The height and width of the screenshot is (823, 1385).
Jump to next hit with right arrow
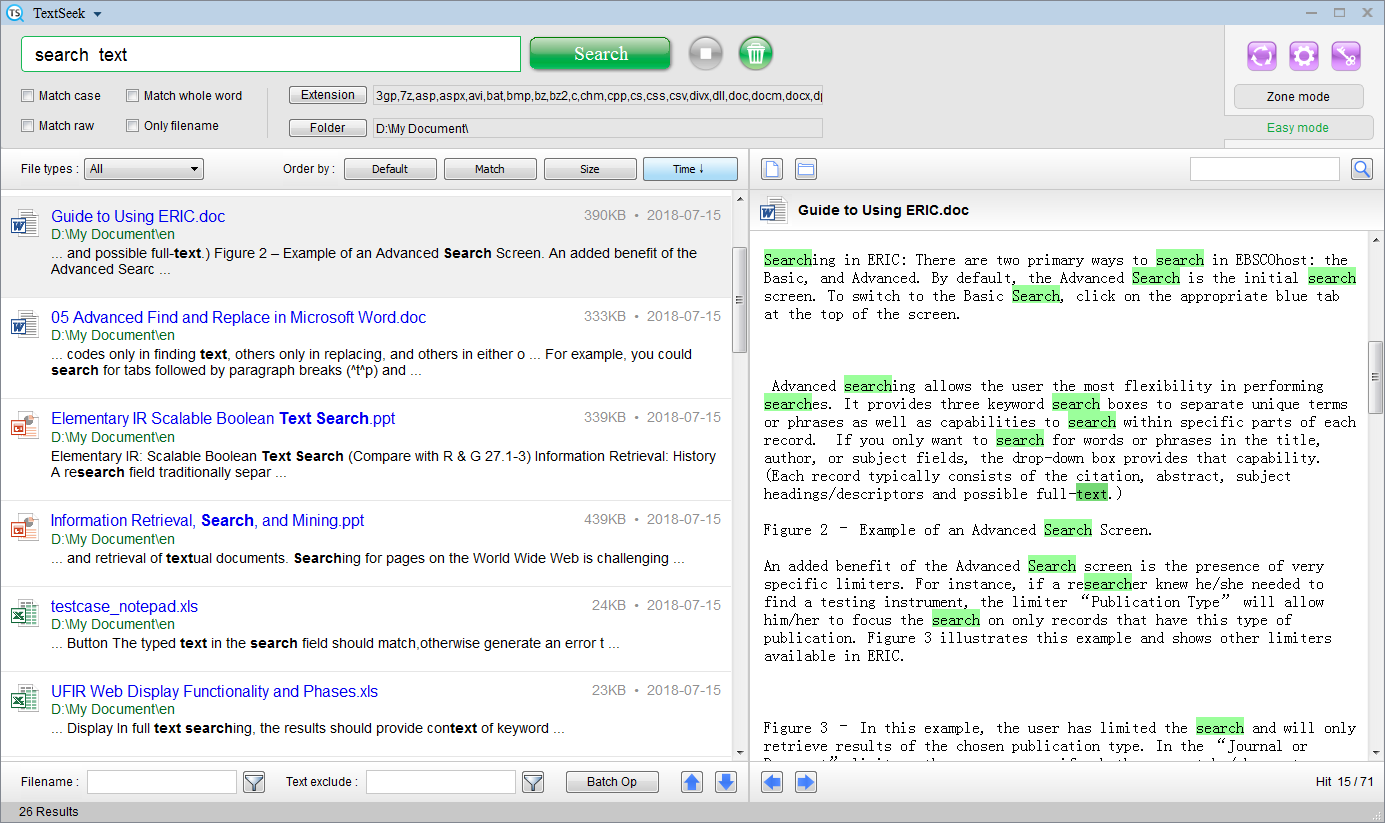coord(806,782)
